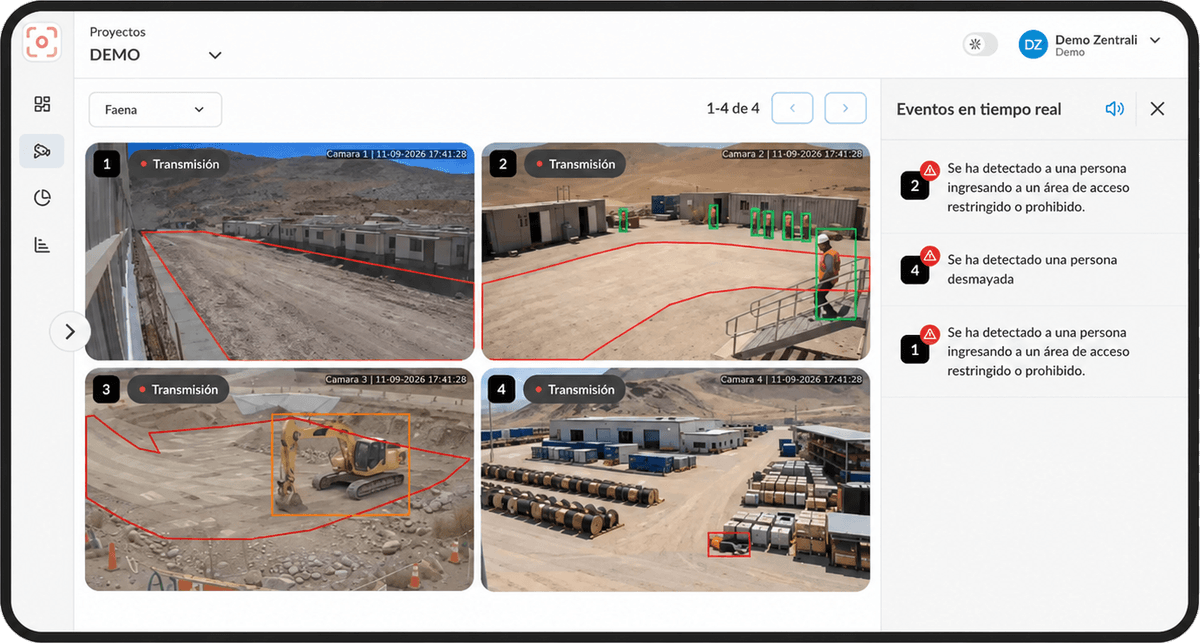Open camera 4 warehouse video feed
This screenshot has height=643, width=1200.
click(676, 480)
